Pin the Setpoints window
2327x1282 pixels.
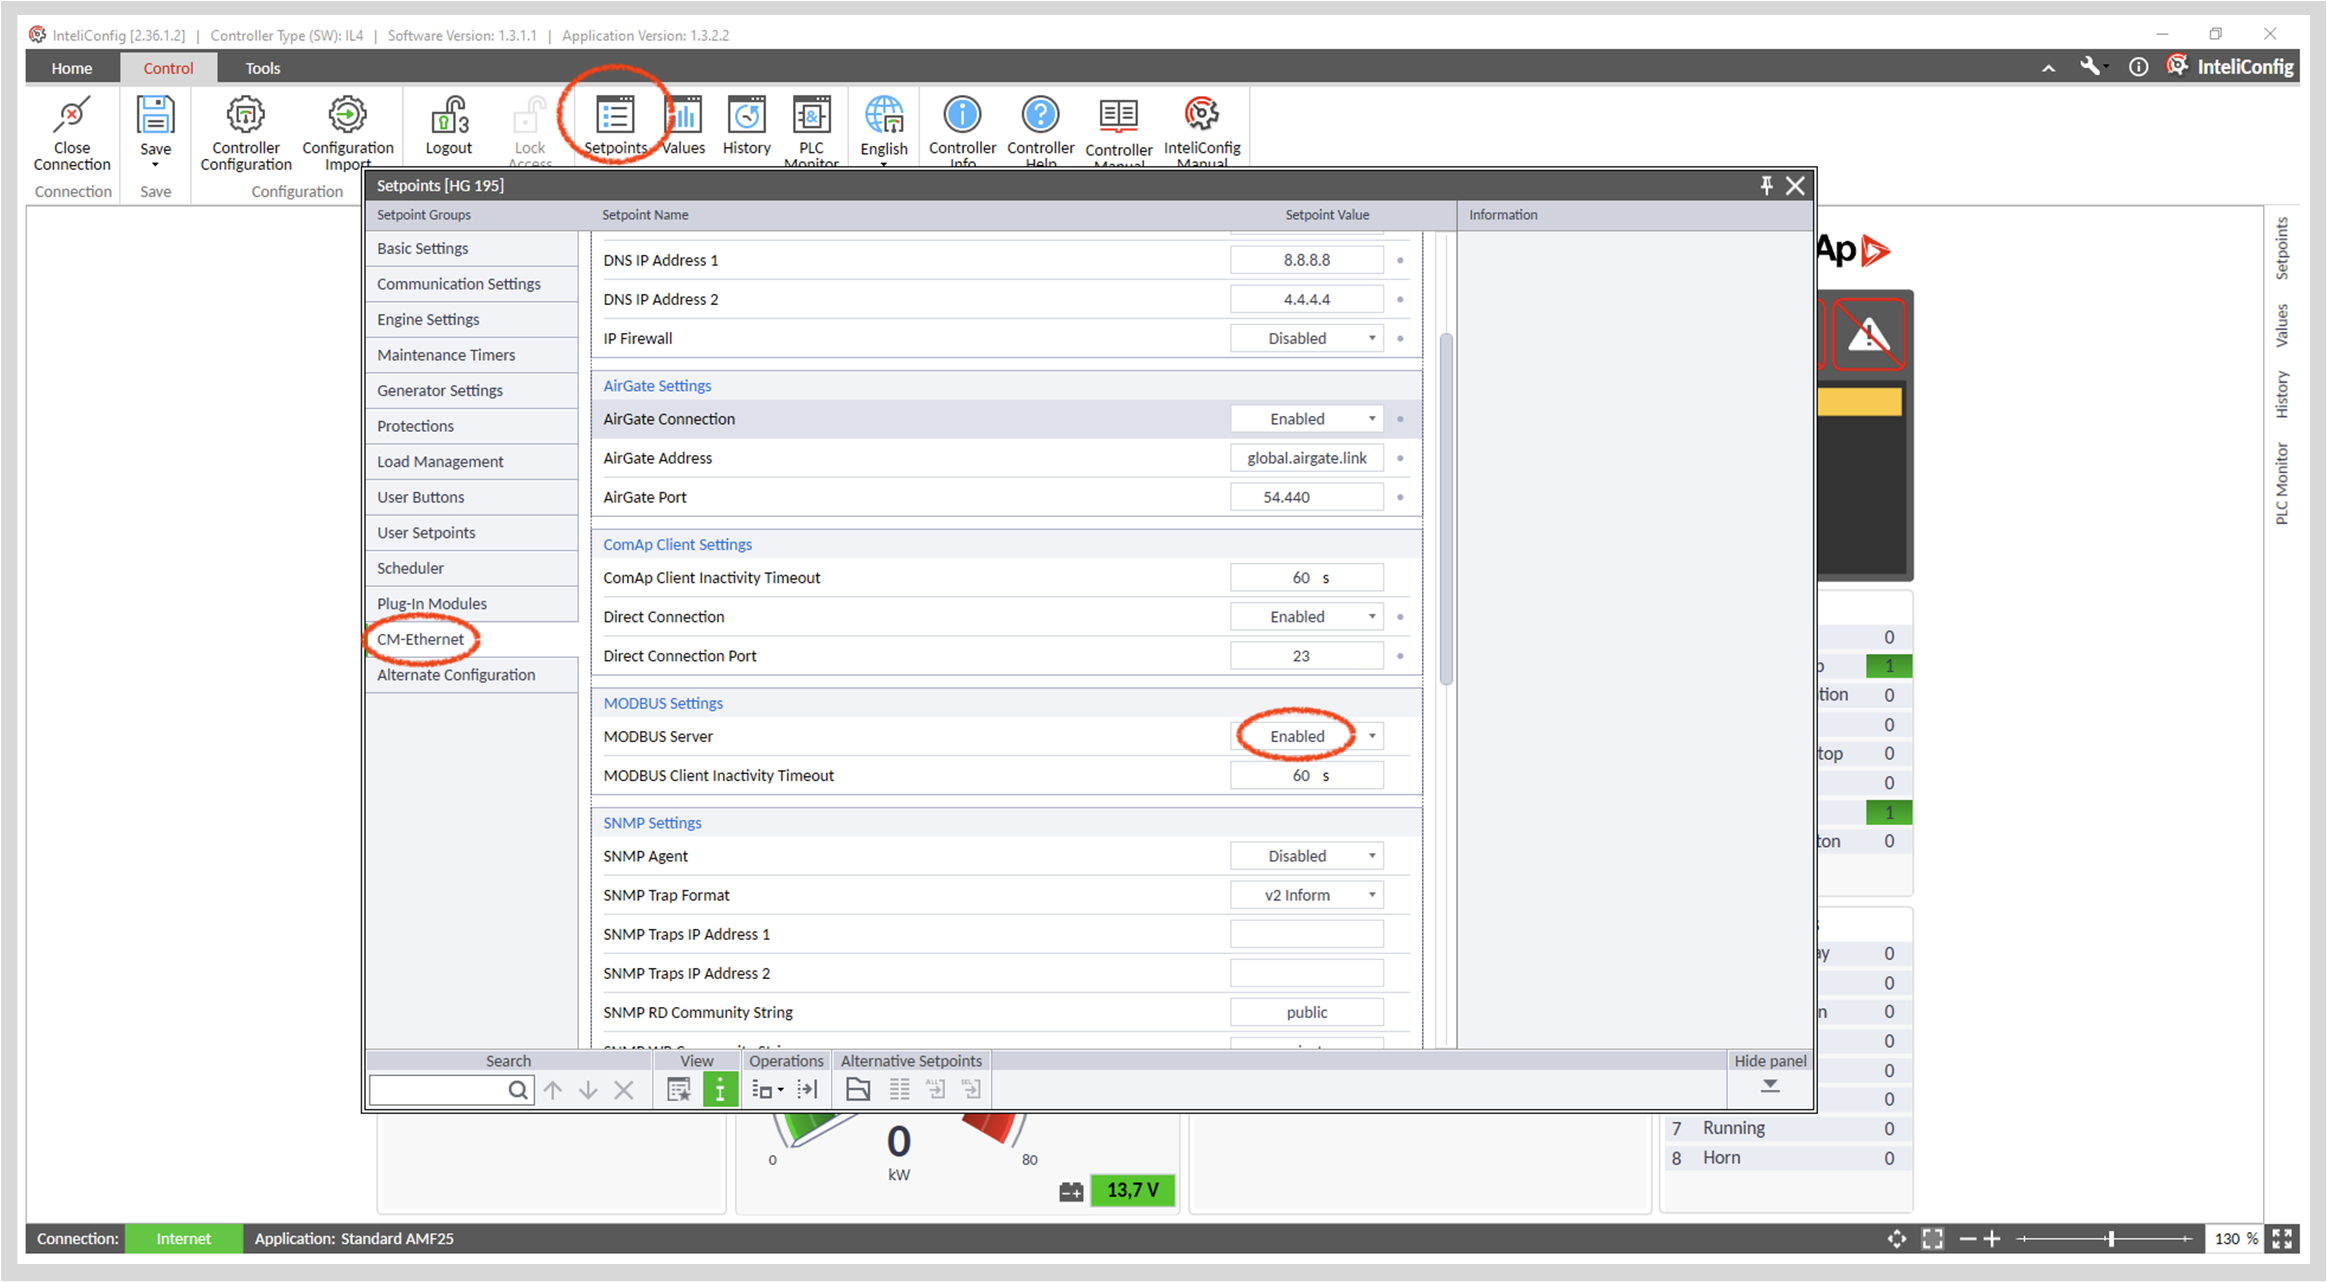pos(1766,185)
